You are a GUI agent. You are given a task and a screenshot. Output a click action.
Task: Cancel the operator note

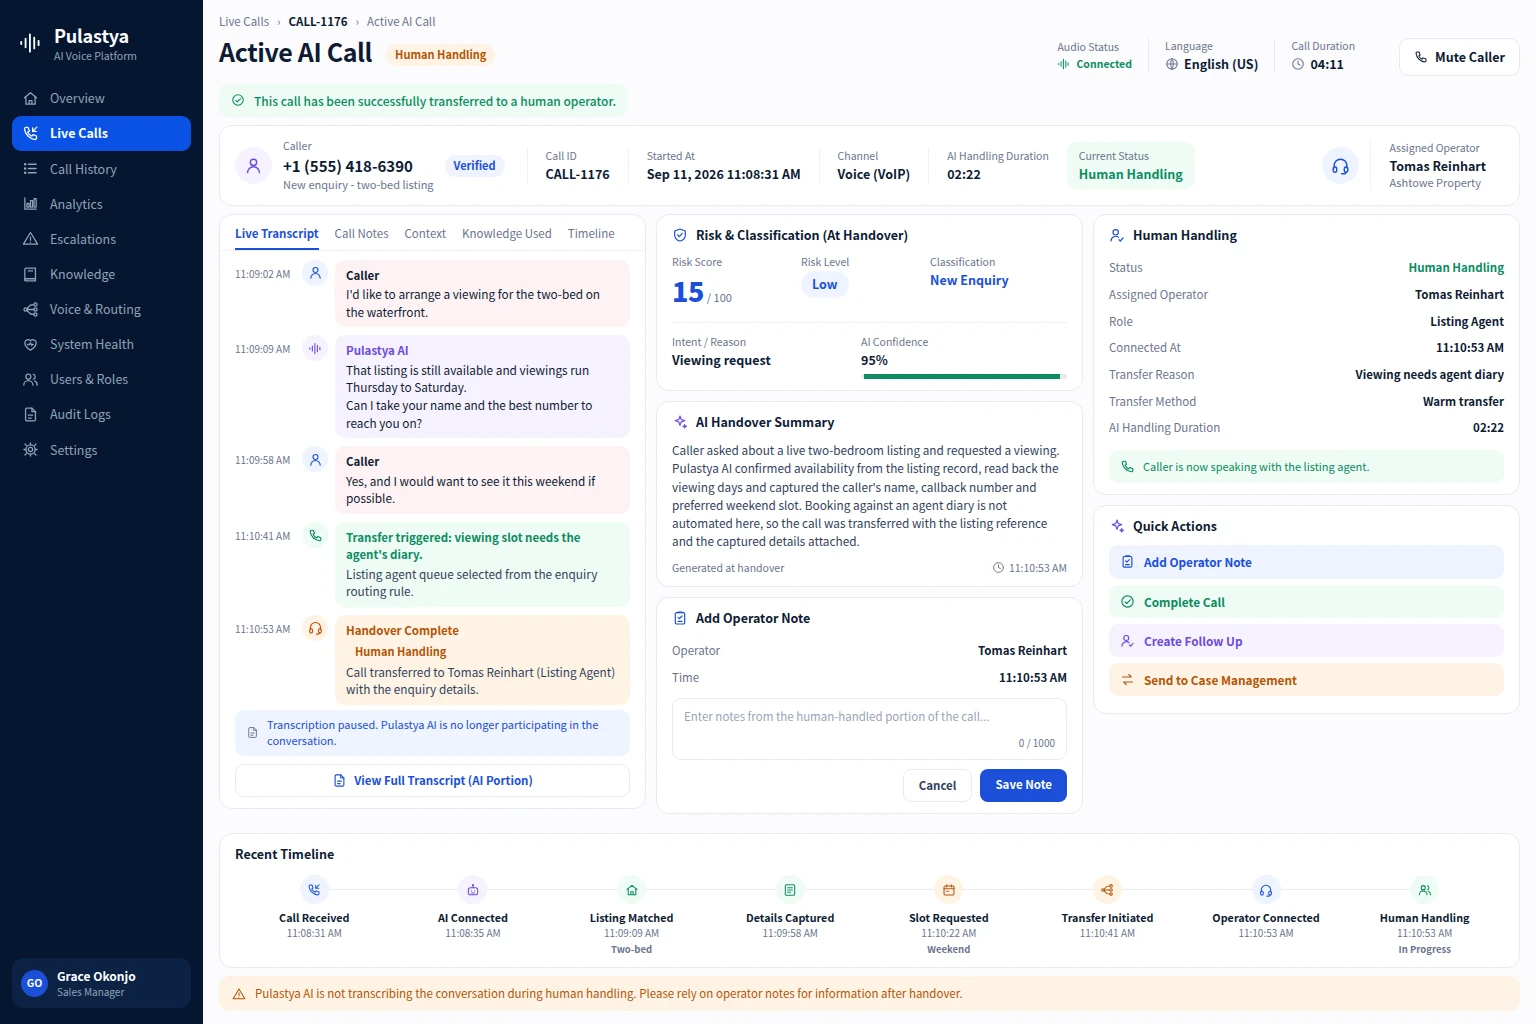(x=937, y=785)
